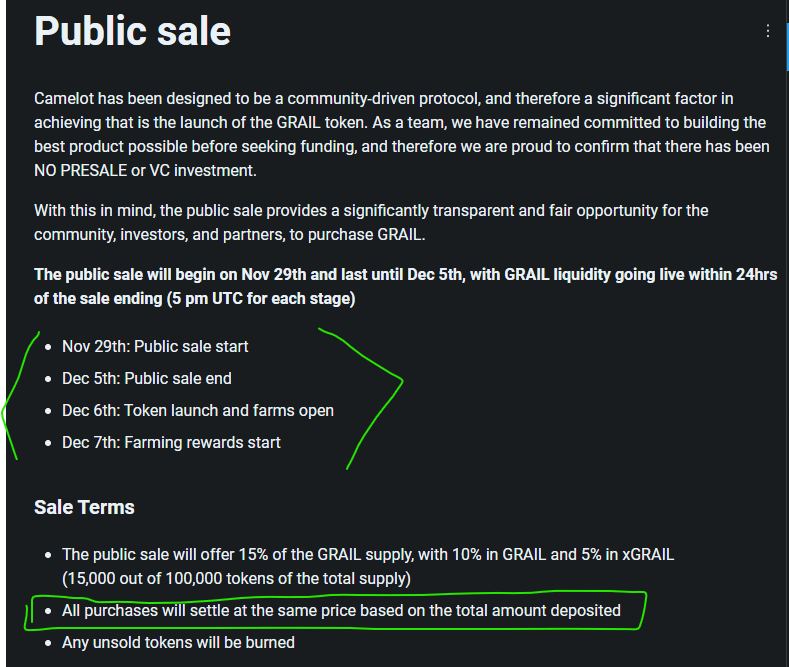Click the "(15,000 out of 100,000 tokens" line

tap(235, 578)
